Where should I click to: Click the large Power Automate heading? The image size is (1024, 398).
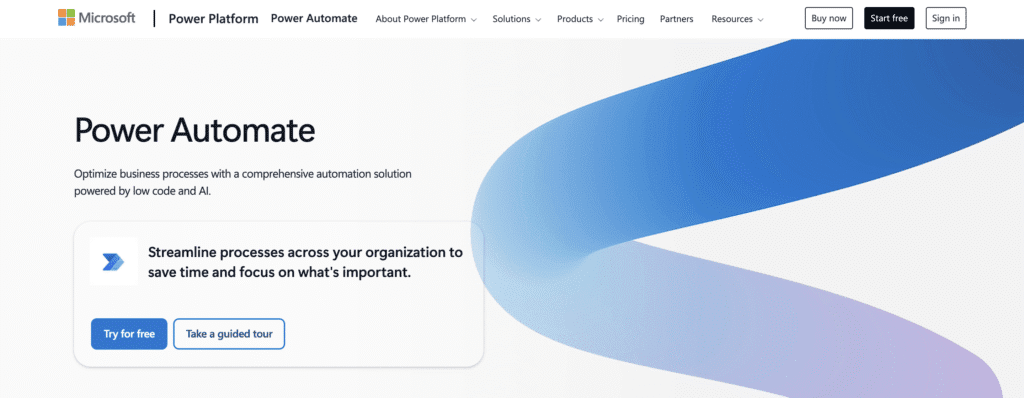[x=195, y=130]
